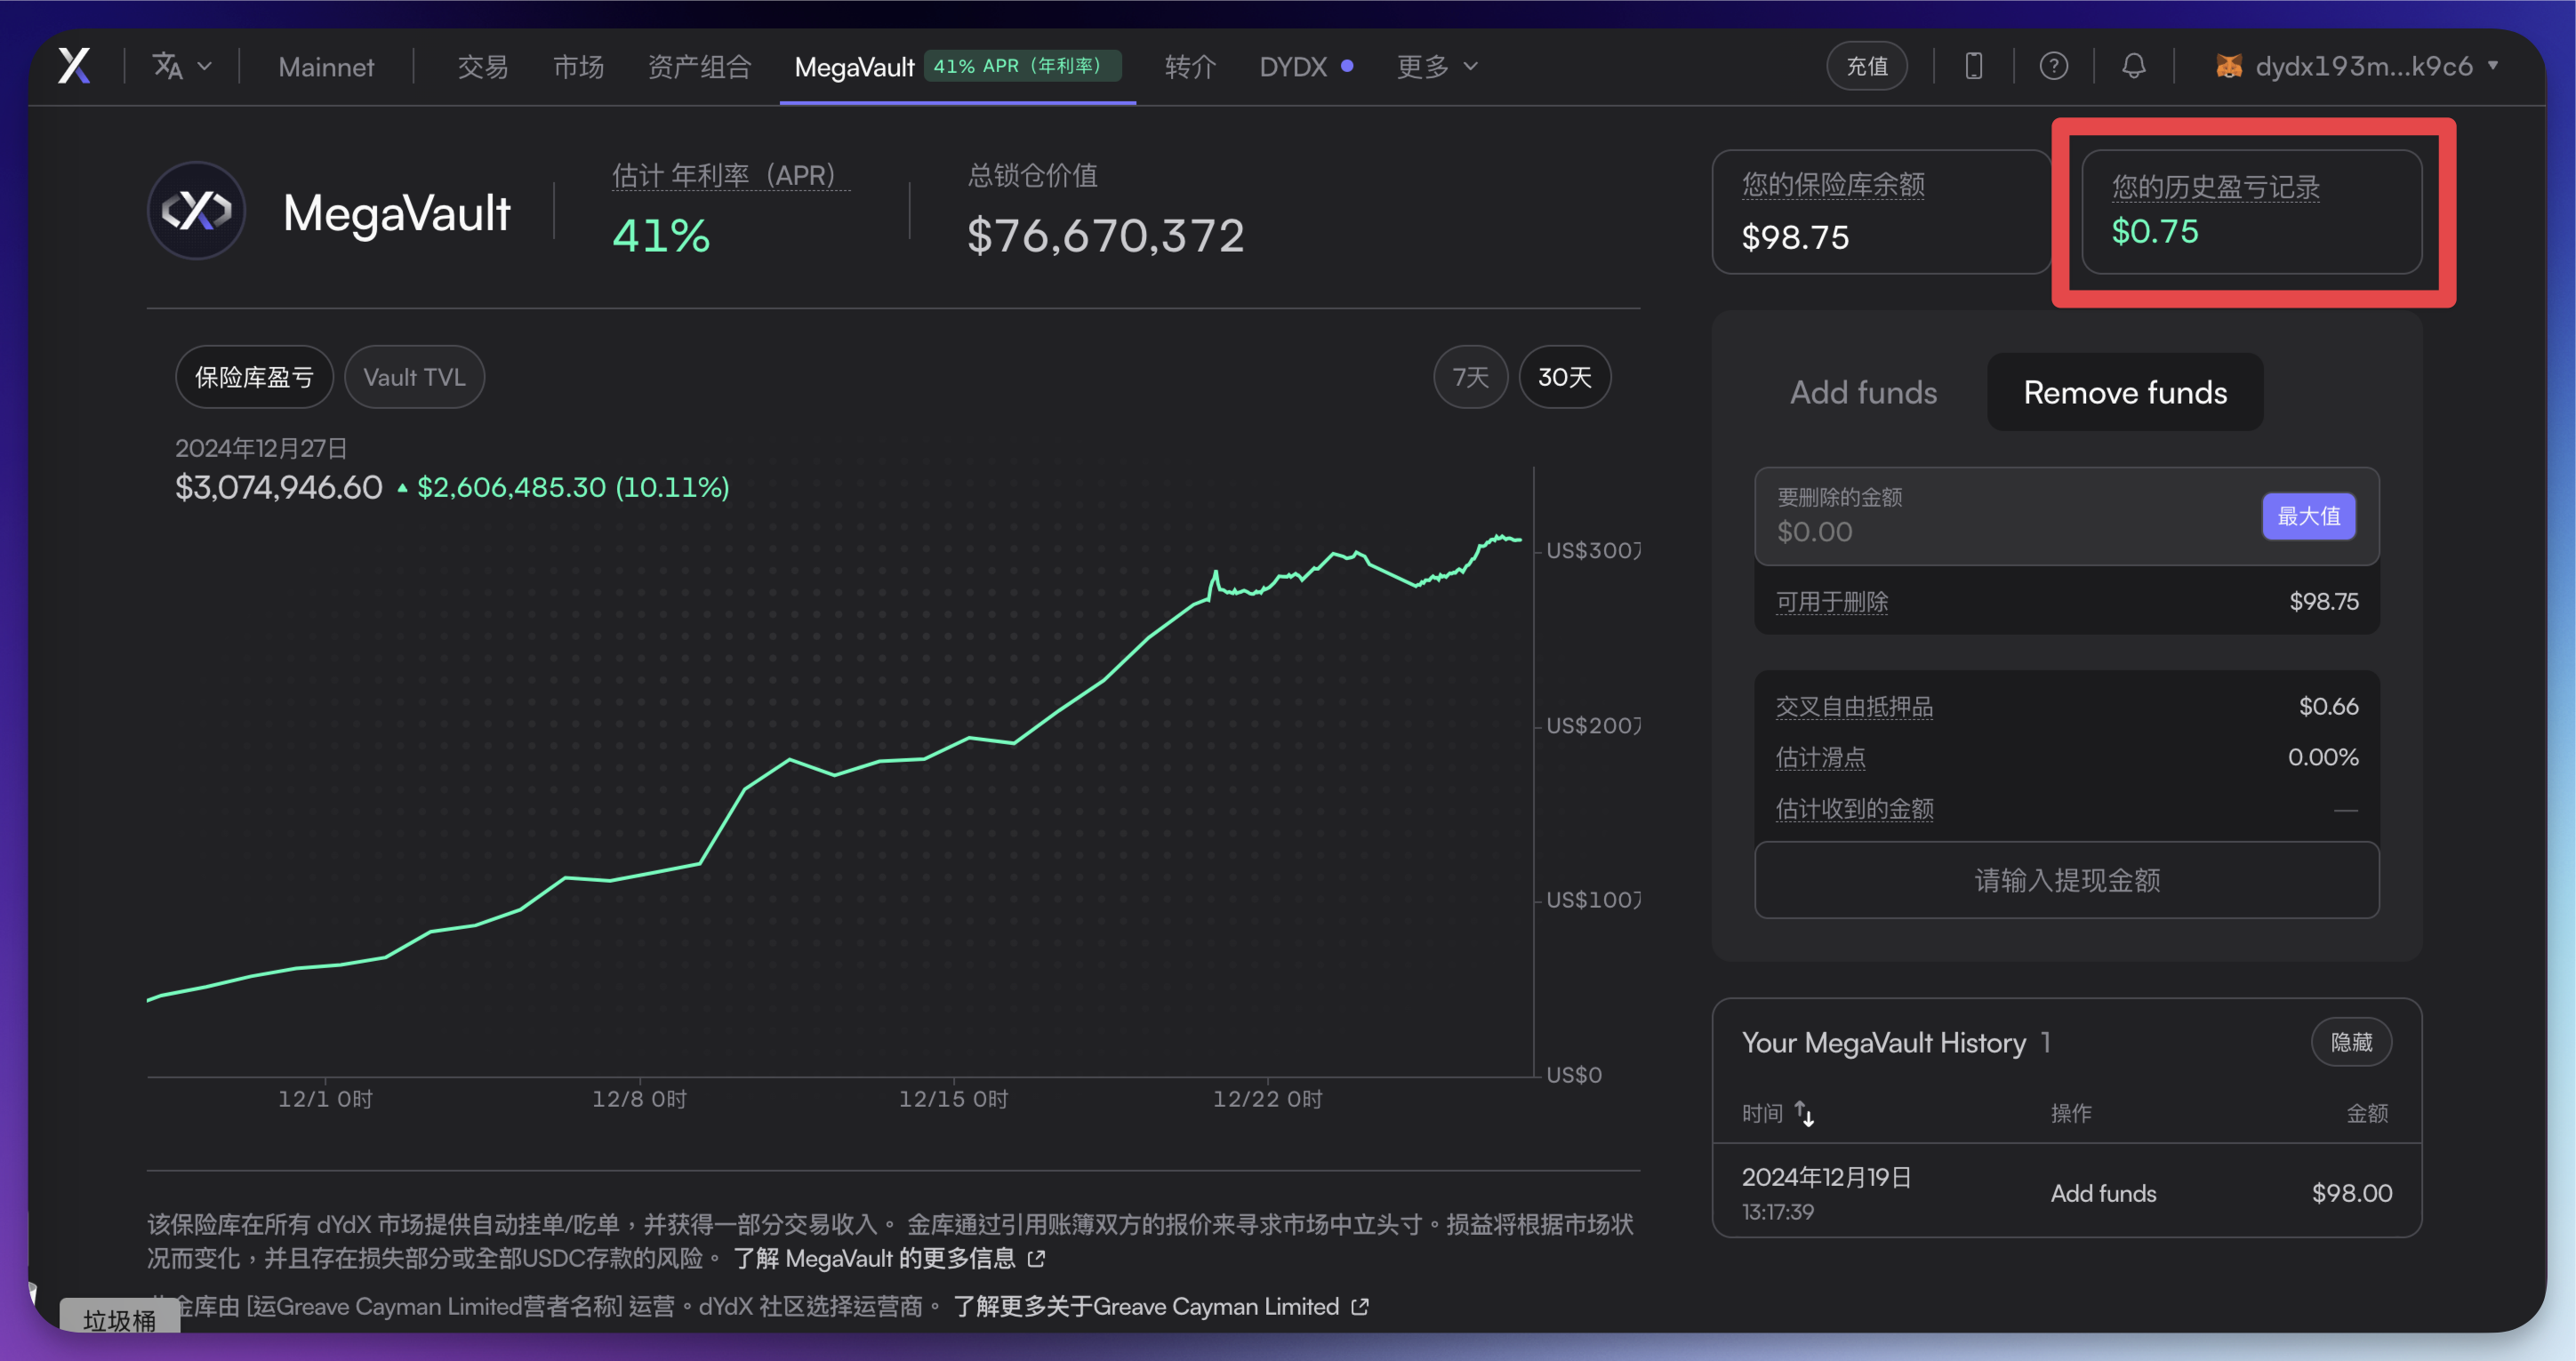2576x1361 pixels.
Task: Click the 总锁仓价值 label
Action: pyautogui.click(x=1032, y=175)
